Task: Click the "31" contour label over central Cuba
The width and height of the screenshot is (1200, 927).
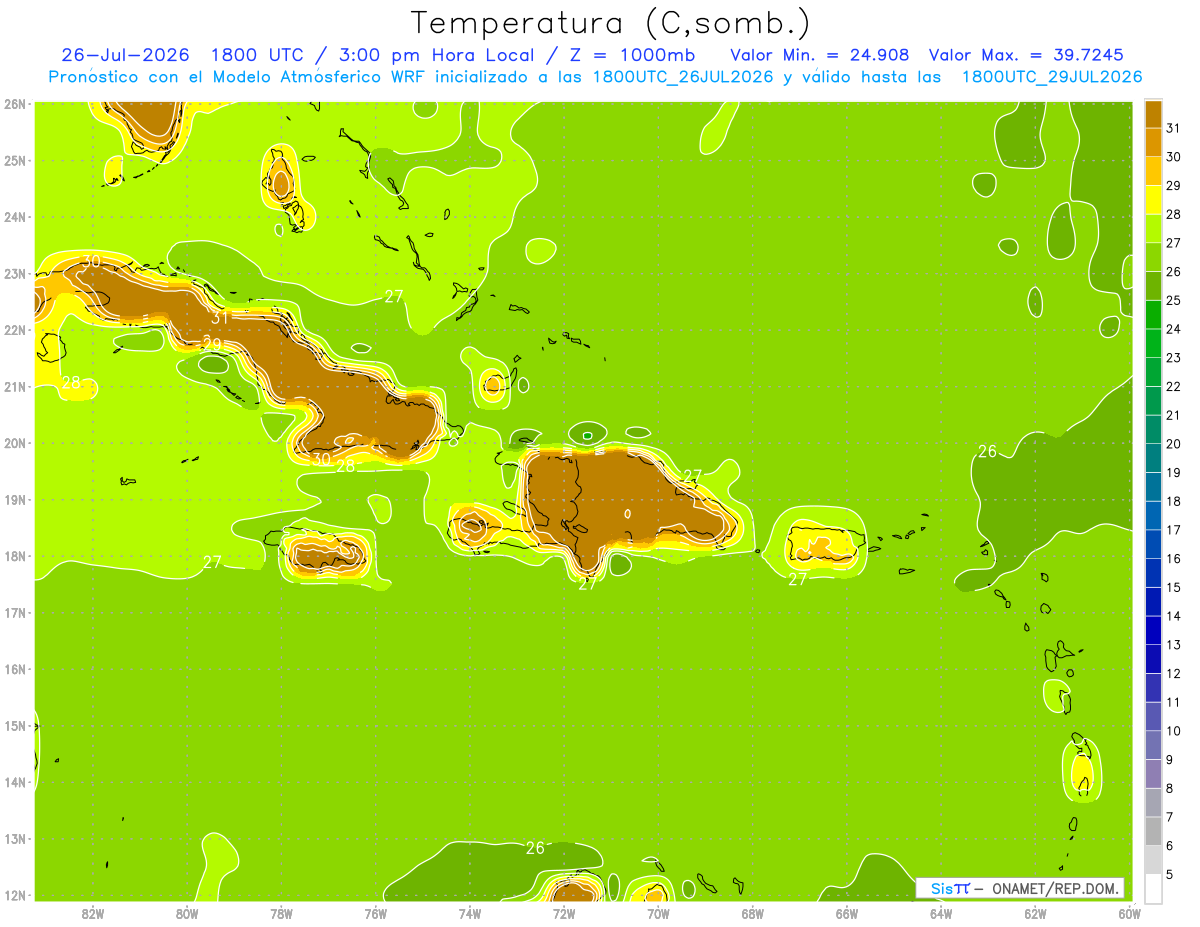Action: click(221, 318)
